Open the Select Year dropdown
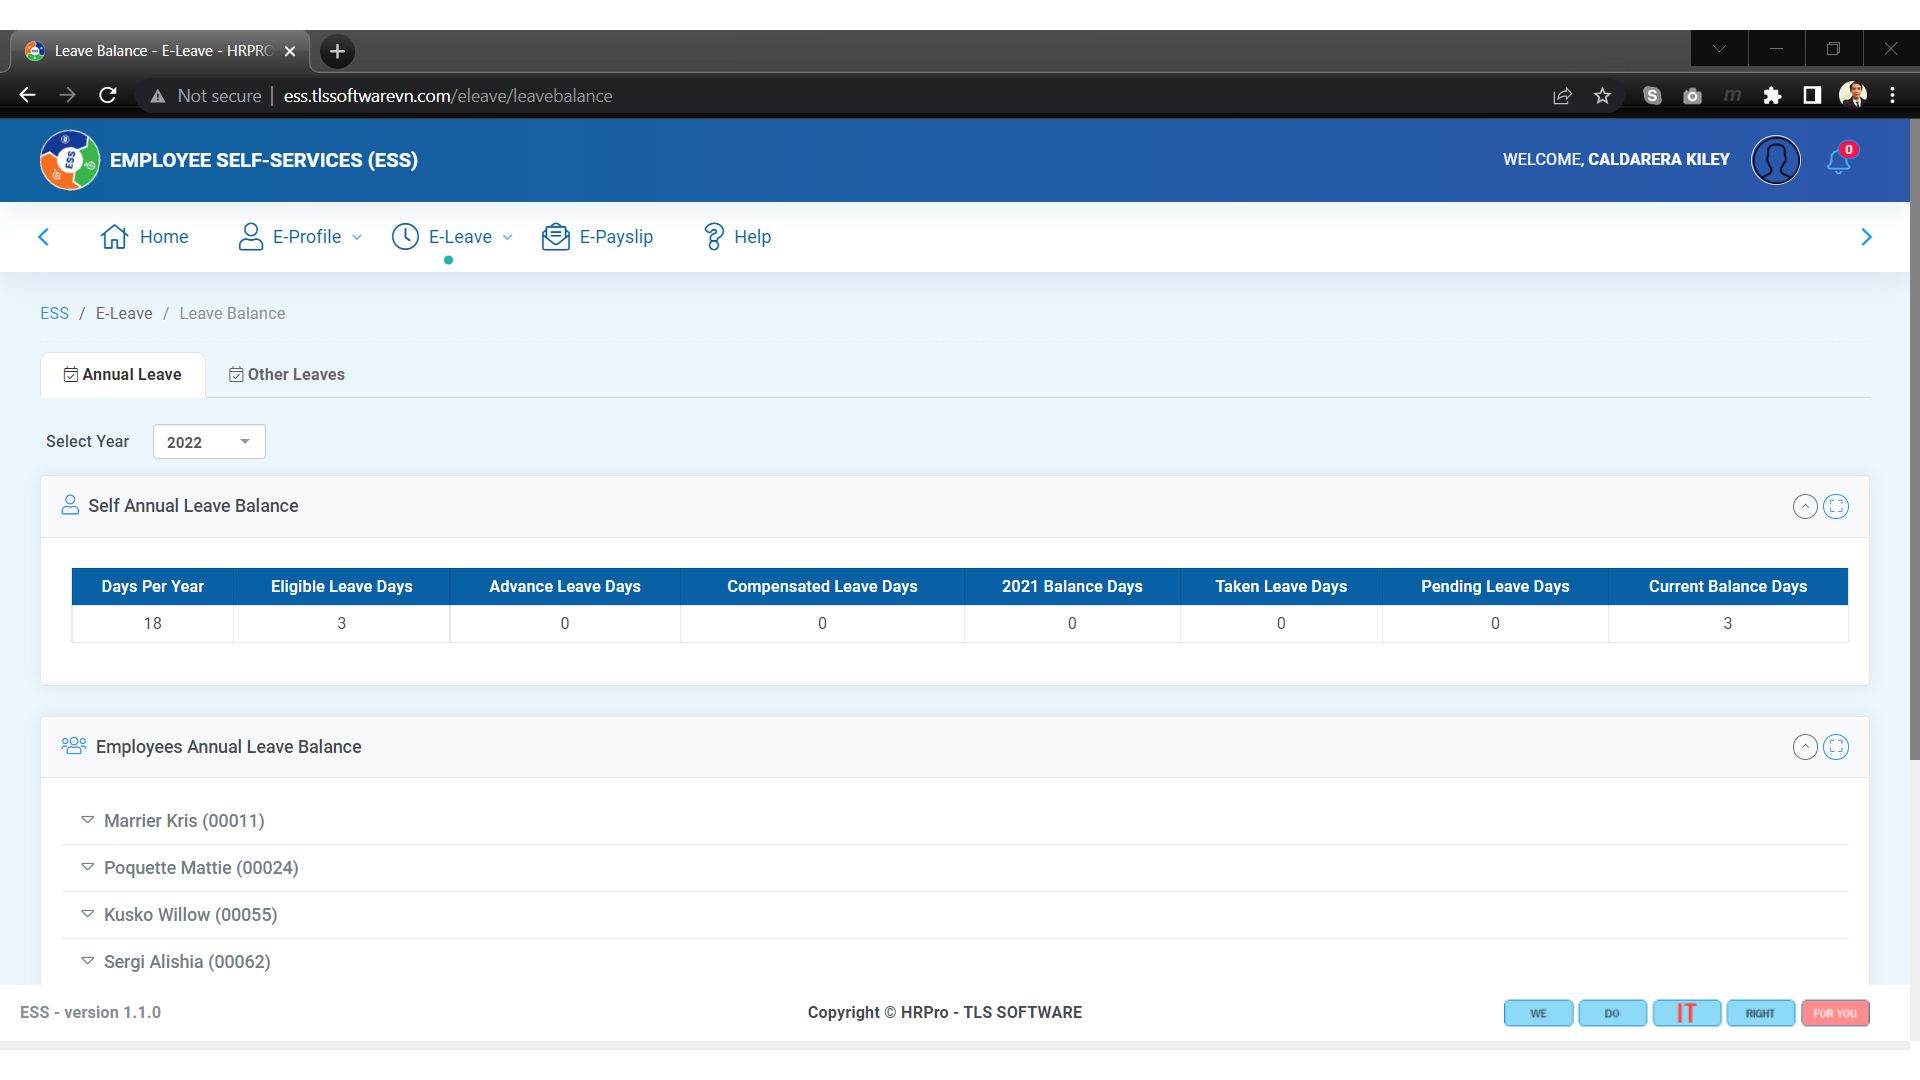 coord(209,442)
